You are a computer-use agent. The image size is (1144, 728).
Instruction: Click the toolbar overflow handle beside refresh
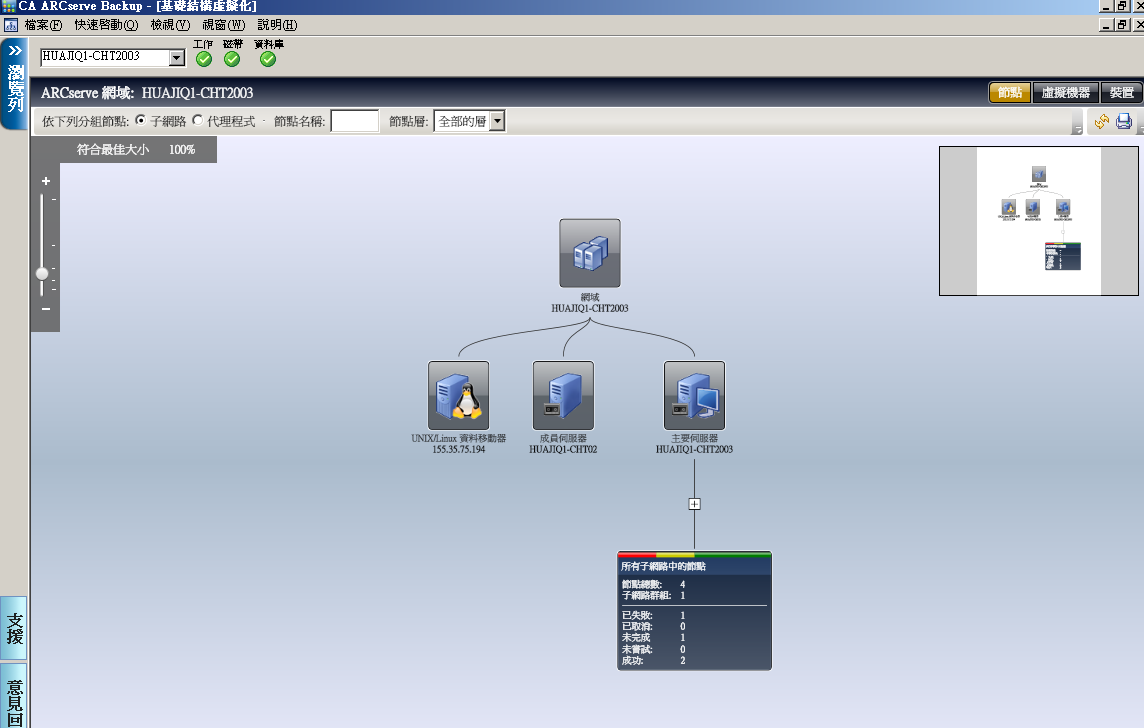click(x=1077, y=122)
